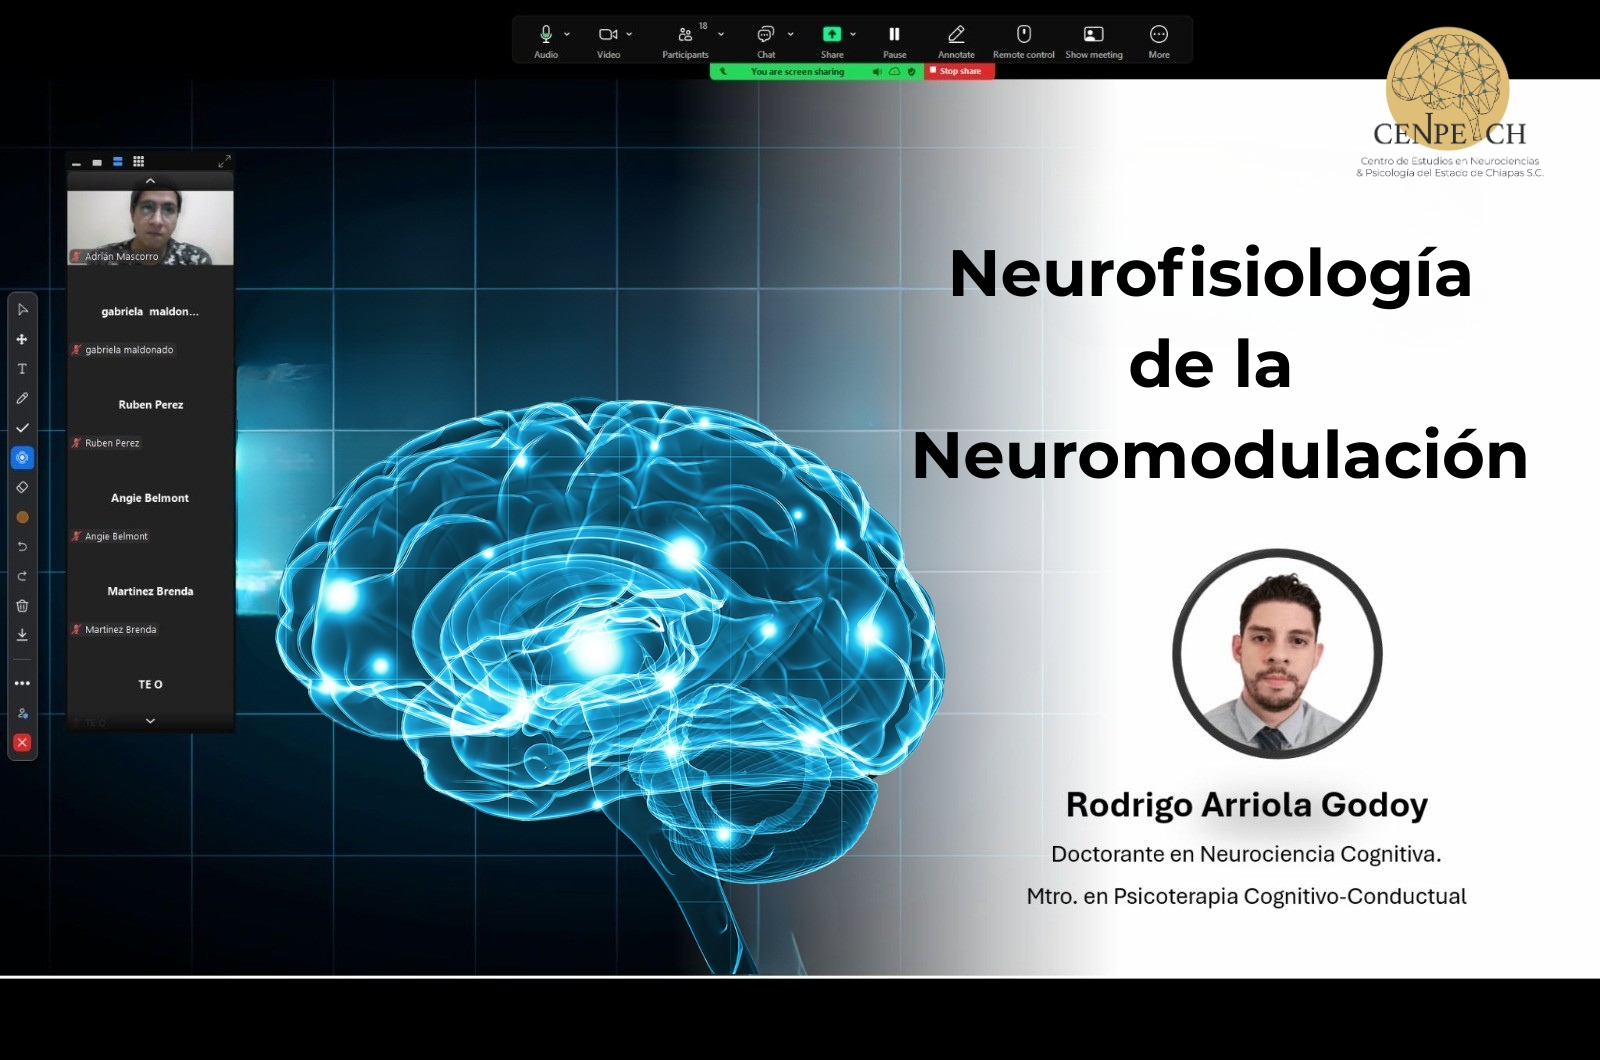Open the Audio options dropdown arrow
This screenshot has height=1060, width=1600.
(x=568, y=34)
